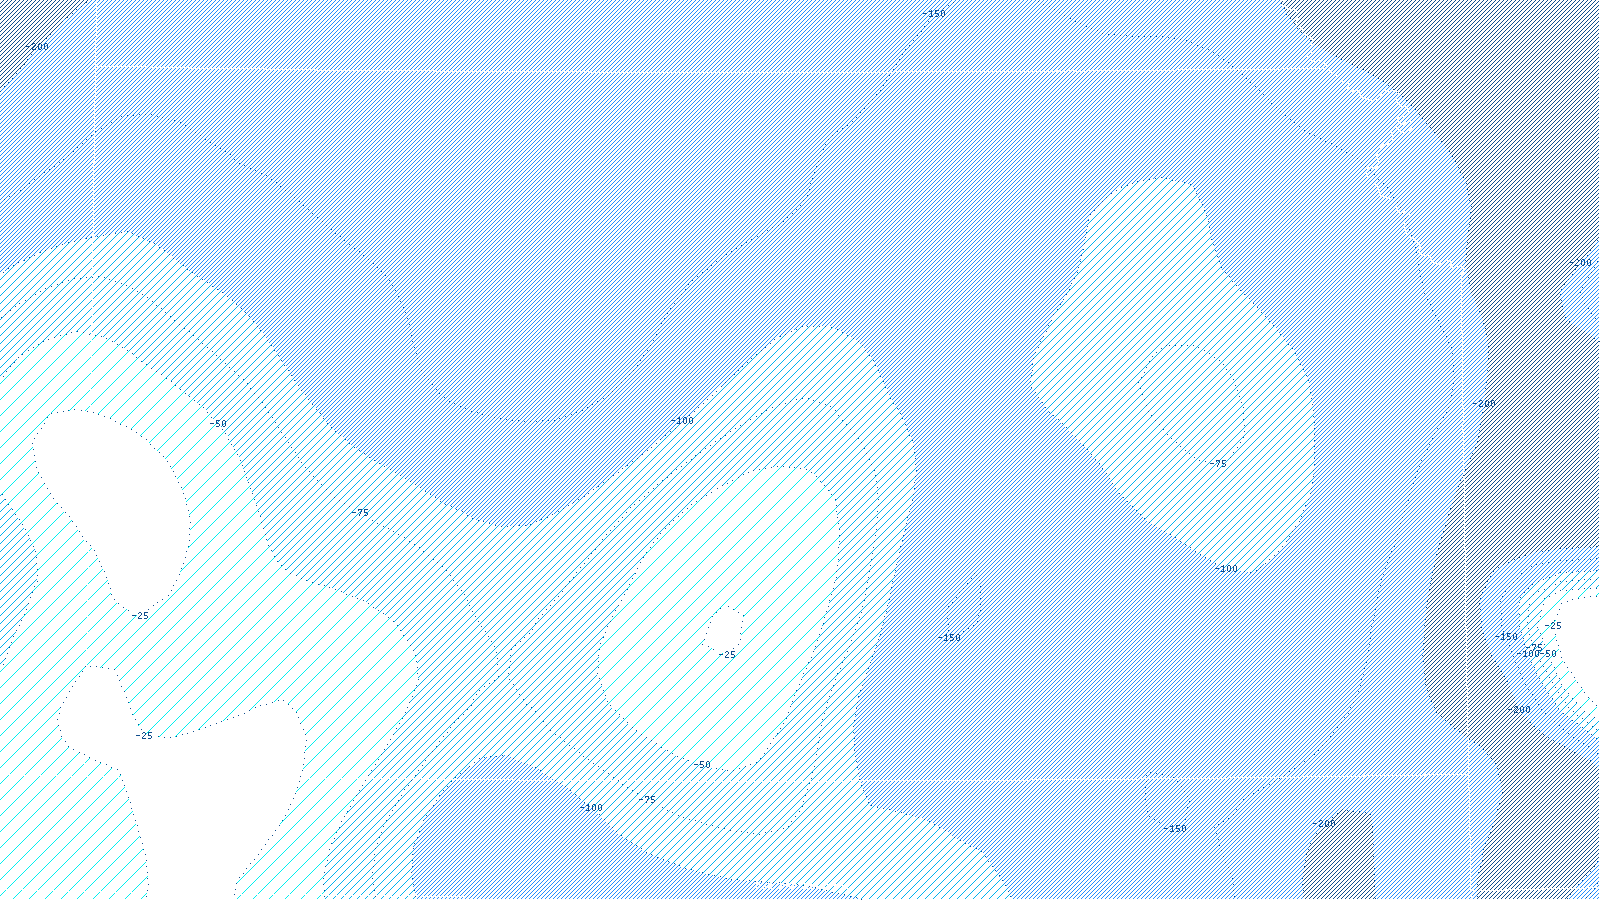
Task: Click the -100 label just beneath the -75 label on the right side
Action: [1226, 569]
